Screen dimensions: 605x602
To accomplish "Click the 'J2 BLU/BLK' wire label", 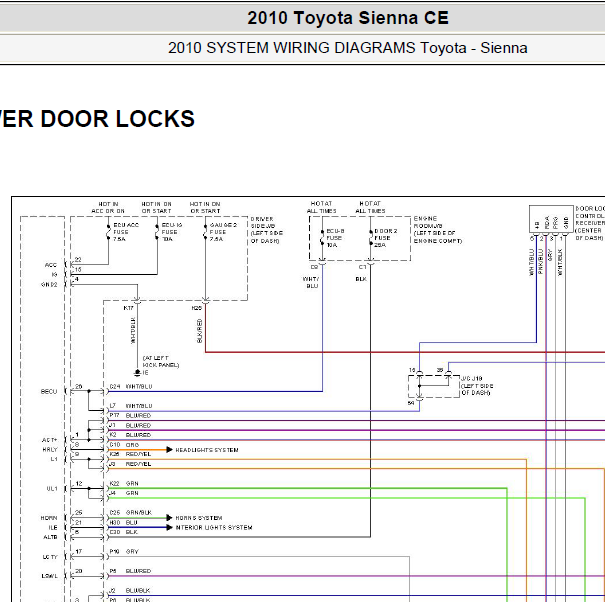I will (x=130, y=591).
